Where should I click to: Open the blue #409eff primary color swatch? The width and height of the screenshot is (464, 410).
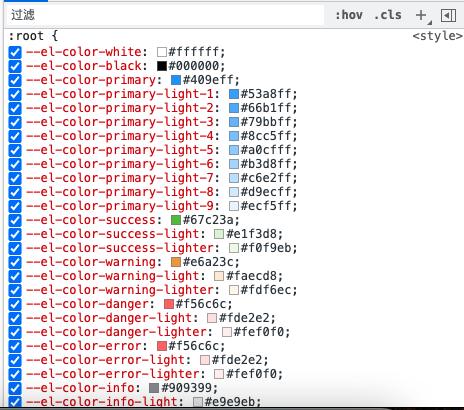pyautogui.click(x=176, y=80)
